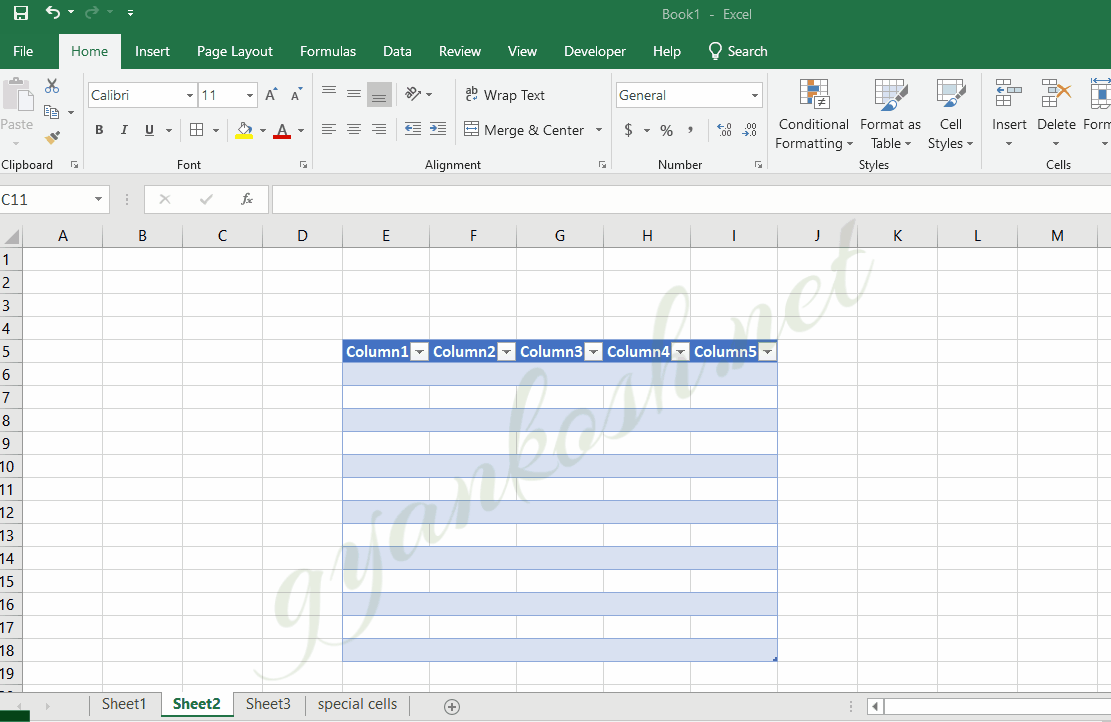Viewport: 1111px width, 722px height.
Task: Click the Increase Decimal icon
Action: coord(724,130)
